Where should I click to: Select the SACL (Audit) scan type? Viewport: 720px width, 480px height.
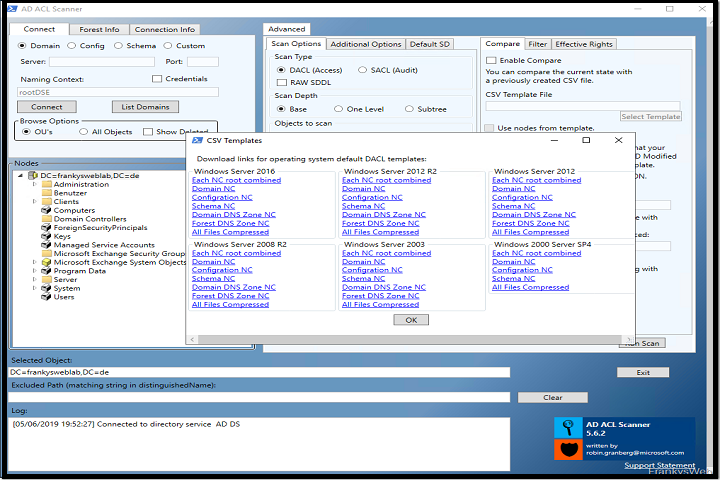[x=350, y=70]
